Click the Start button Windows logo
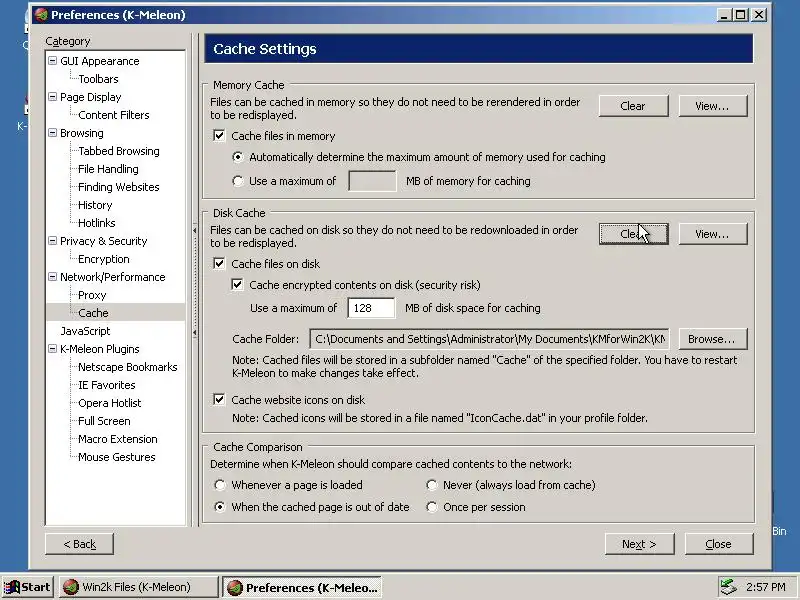This screenshot has width=800, height=600. point(11,587)
